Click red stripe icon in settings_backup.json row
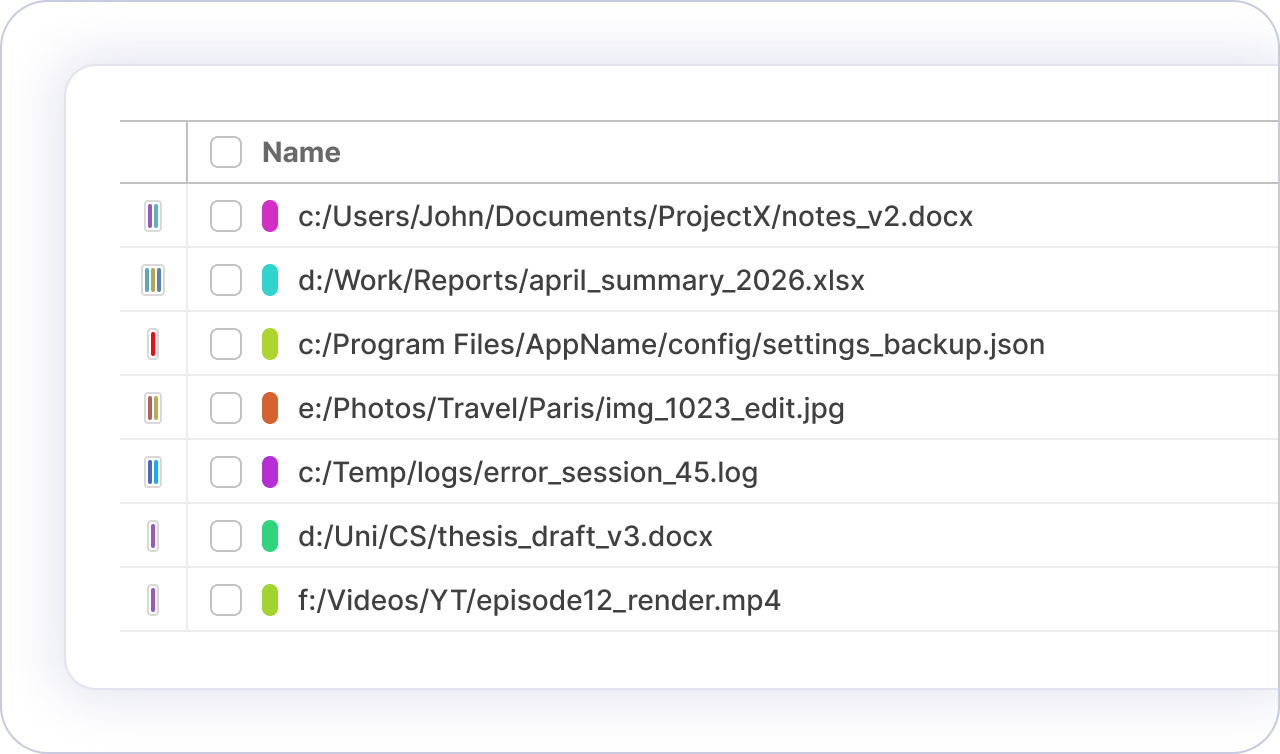1280x754 pixels. point(153,344)
